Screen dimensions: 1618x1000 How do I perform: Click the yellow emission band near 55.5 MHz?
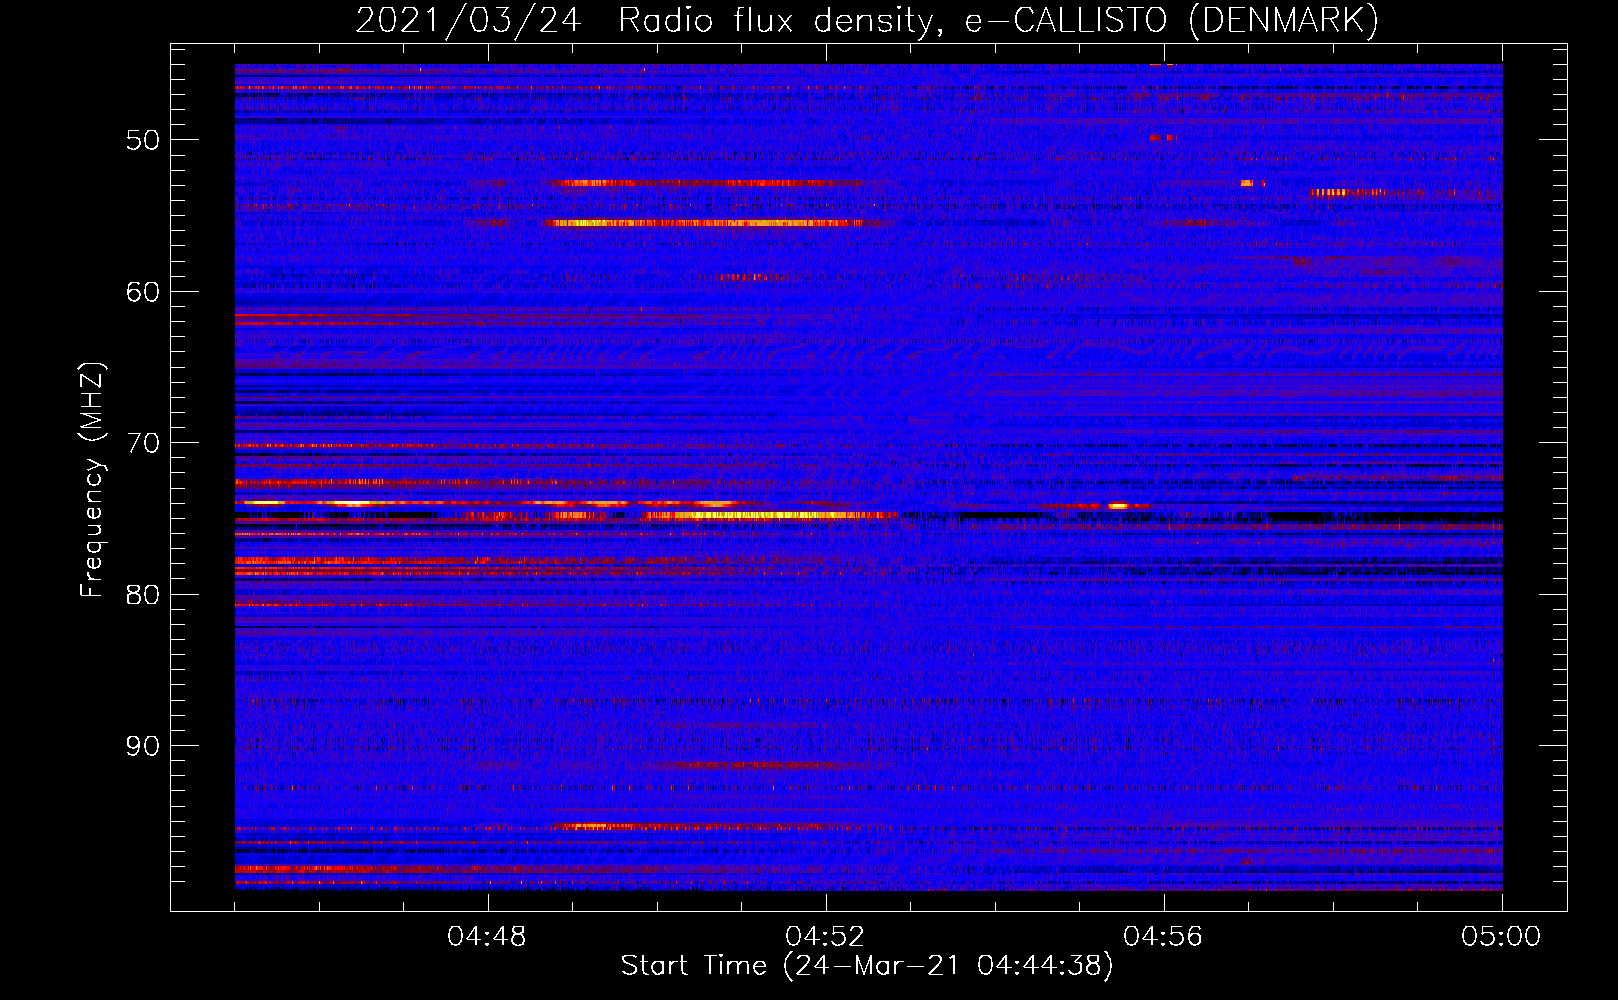click(705, 223)
